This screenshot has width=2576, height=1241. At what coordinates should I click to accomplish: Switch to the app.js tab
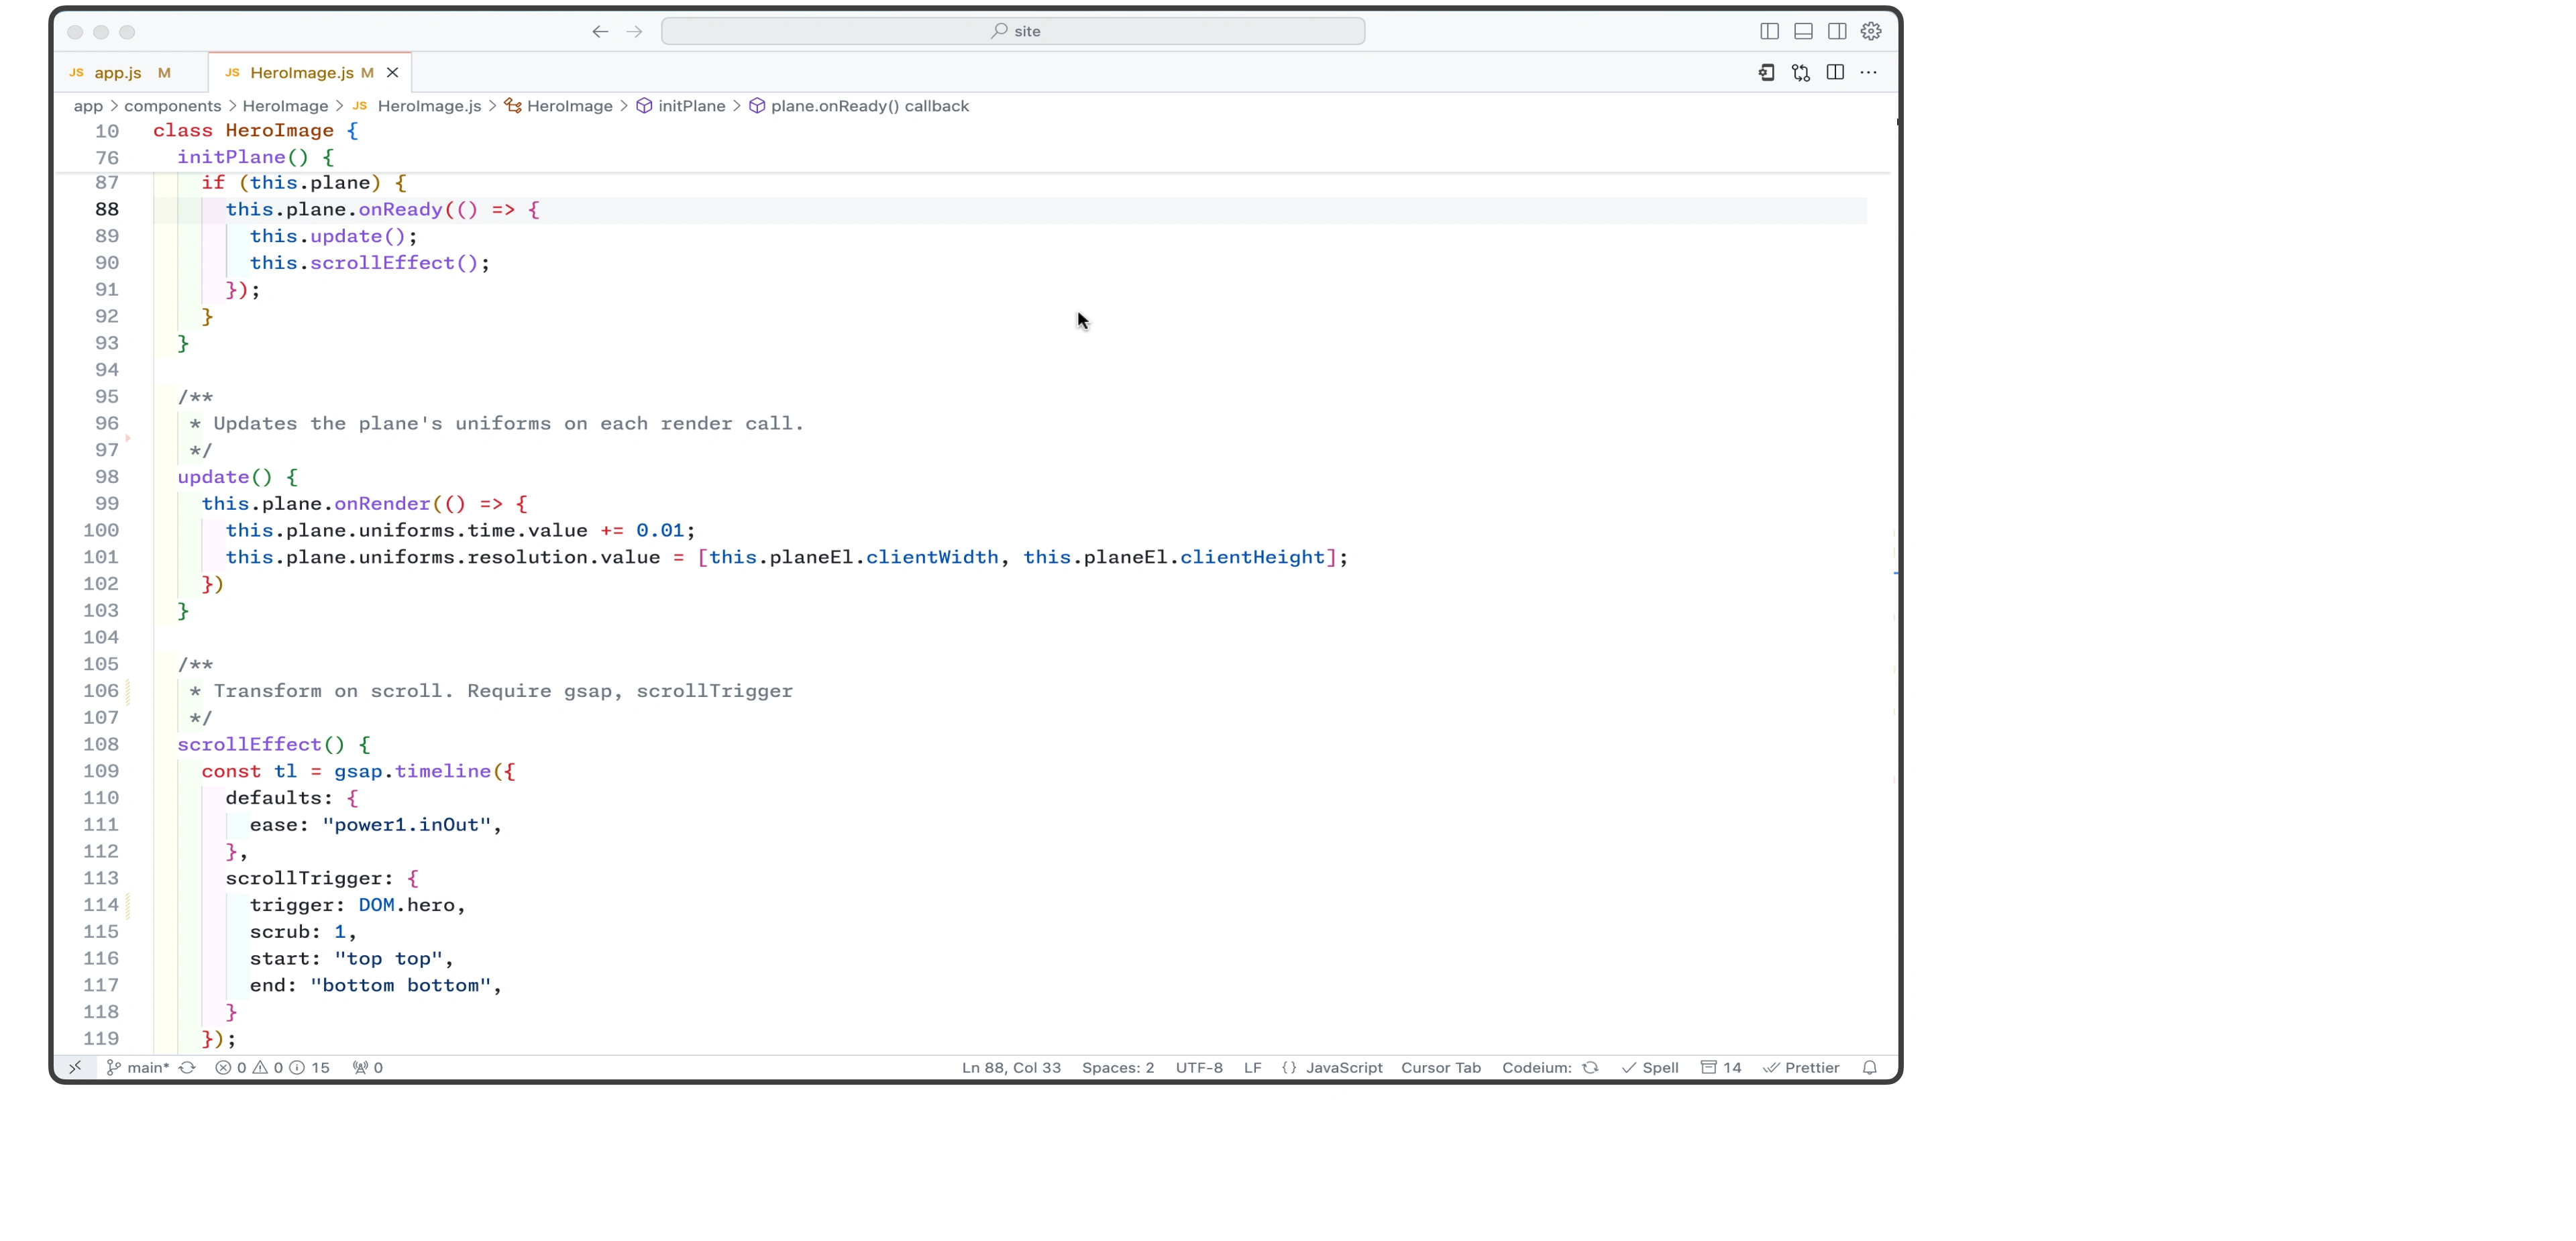tap(118, 72)
